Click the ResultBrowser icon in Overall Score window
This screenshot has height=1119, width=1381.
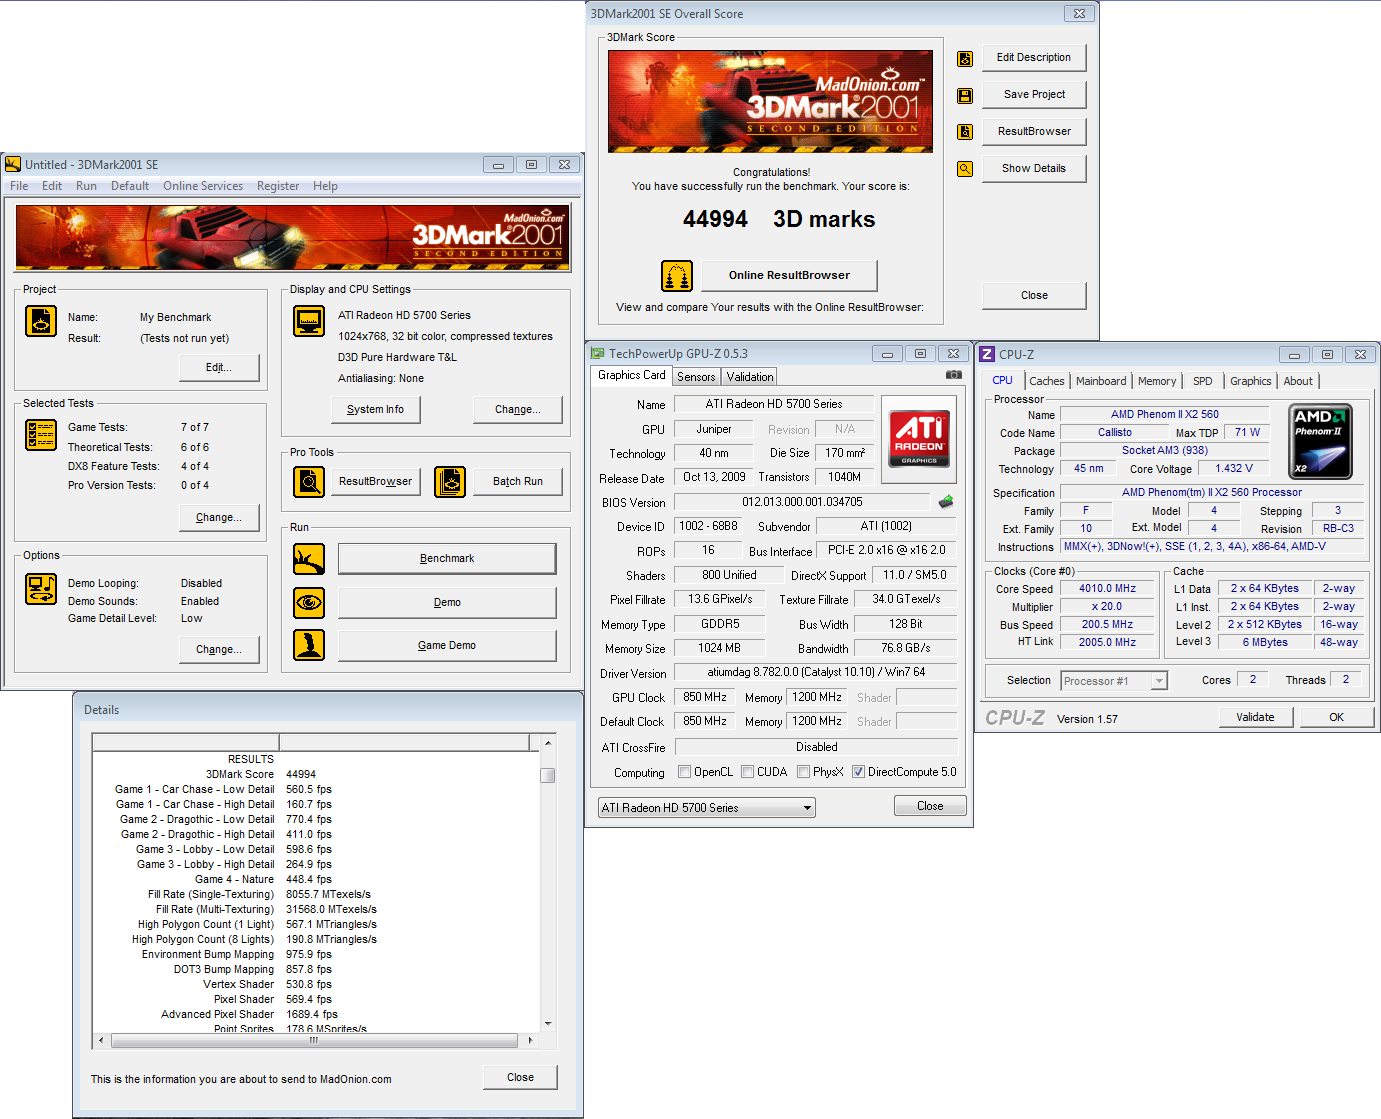tap(965, 132)
